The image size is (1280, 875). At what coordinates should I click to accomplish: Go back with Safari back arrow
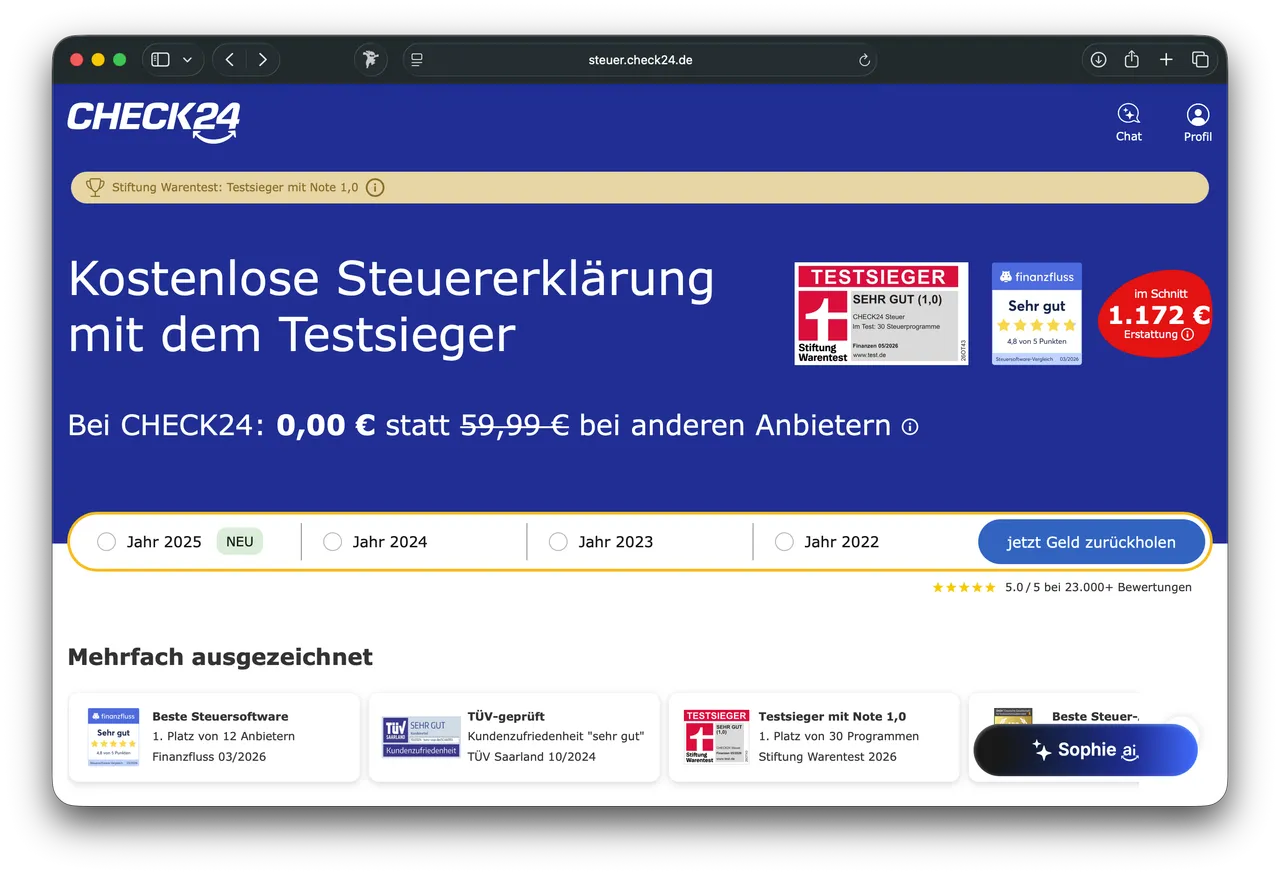[x=230, y=60]
